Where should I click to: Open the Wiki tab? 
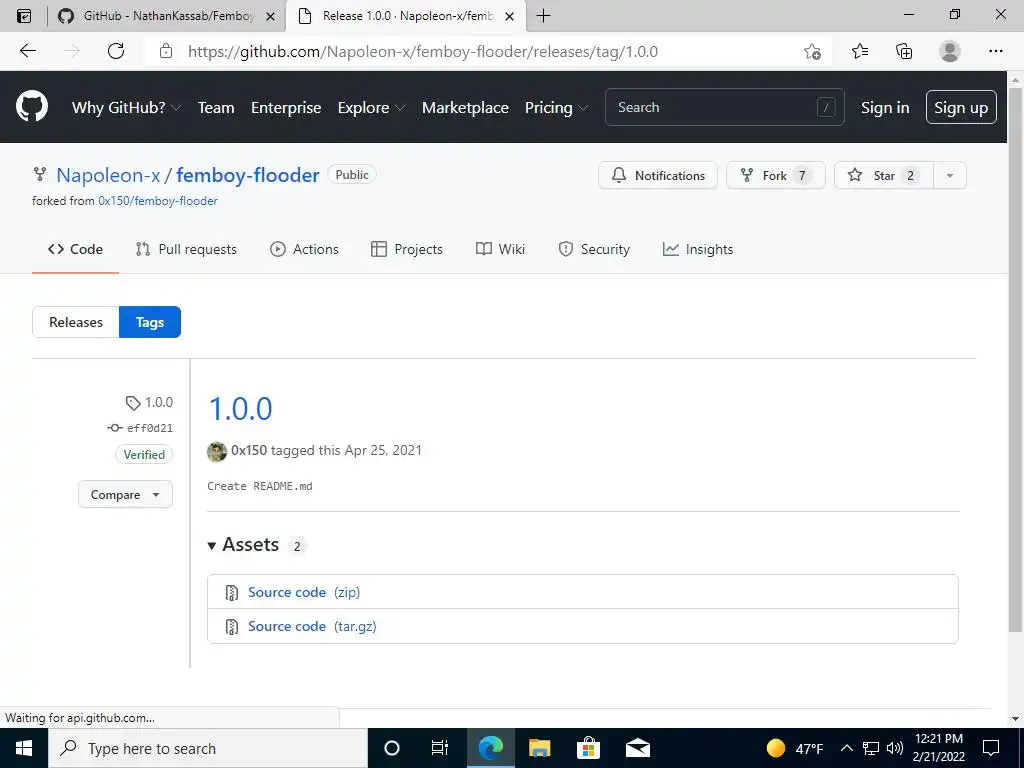(500, 249)
